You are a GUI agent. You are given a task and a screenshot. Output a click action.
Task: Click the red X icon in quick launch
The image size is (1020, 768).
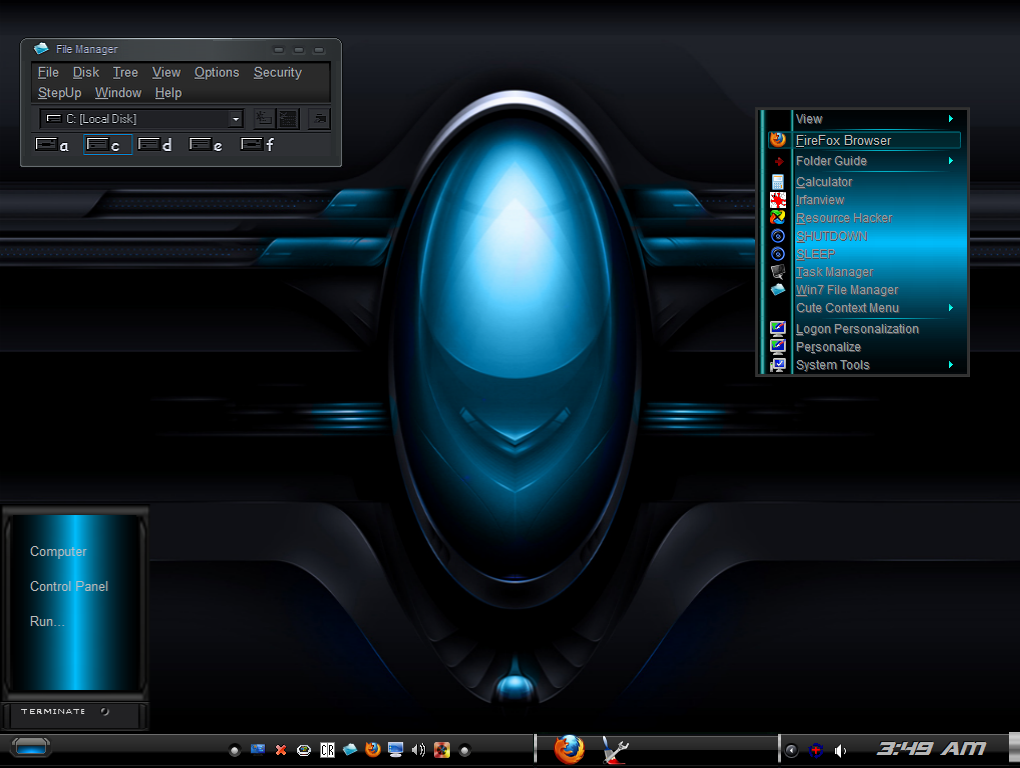281,750
